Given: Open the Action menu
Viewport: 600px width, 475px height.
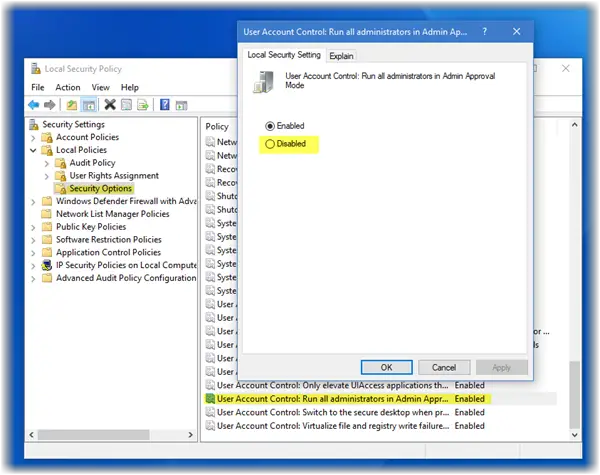Looking at the screenshot, I should point(68,87).
